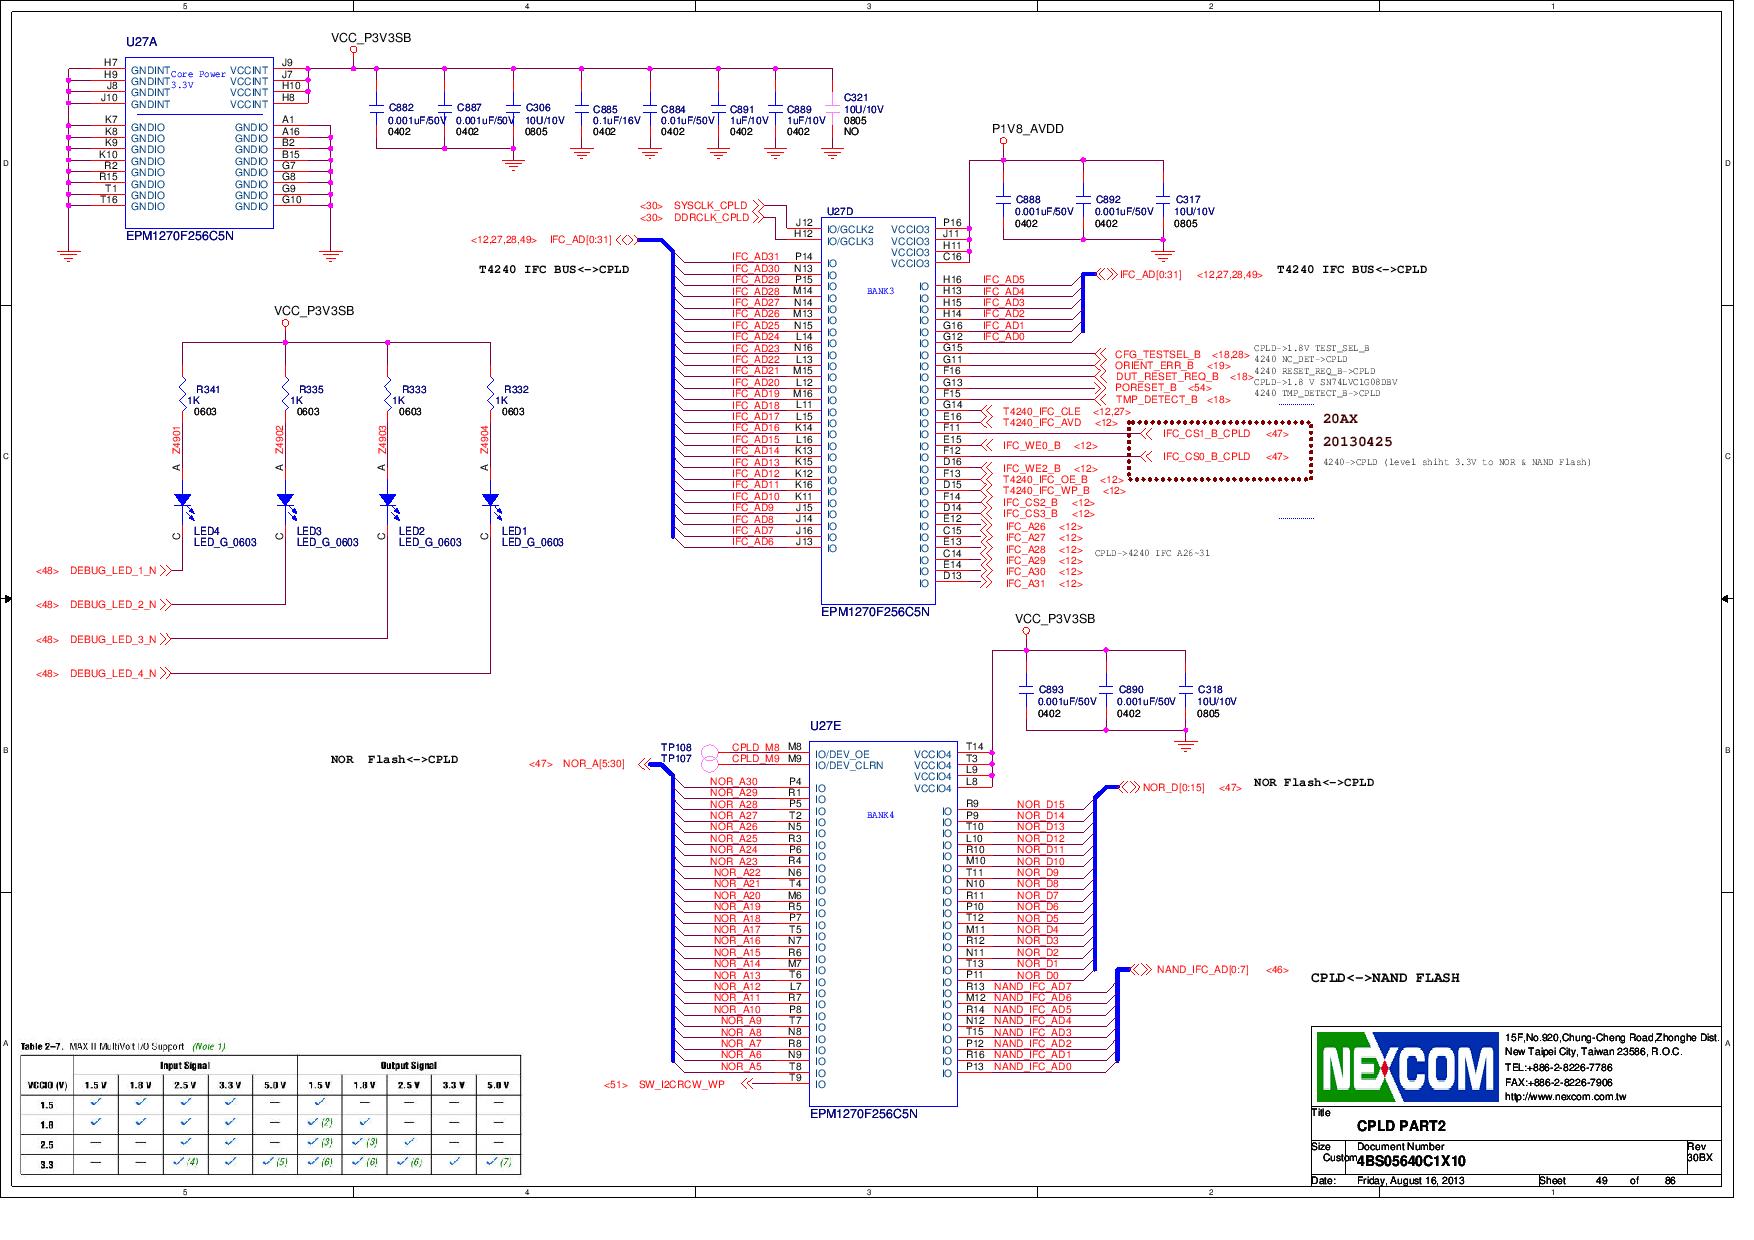The width and height of the screenshot is (1754, 1240).
Task: Click the capacitor C321 10U/10V symbol
Action: [833, 110]
